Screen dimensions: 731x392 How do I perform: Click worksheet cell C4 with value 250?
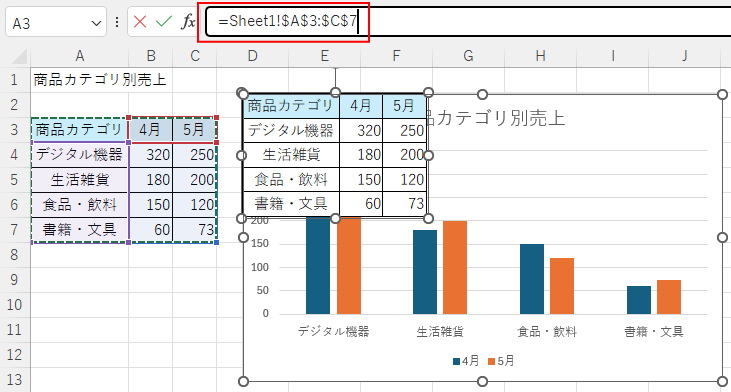pos(194,155)
